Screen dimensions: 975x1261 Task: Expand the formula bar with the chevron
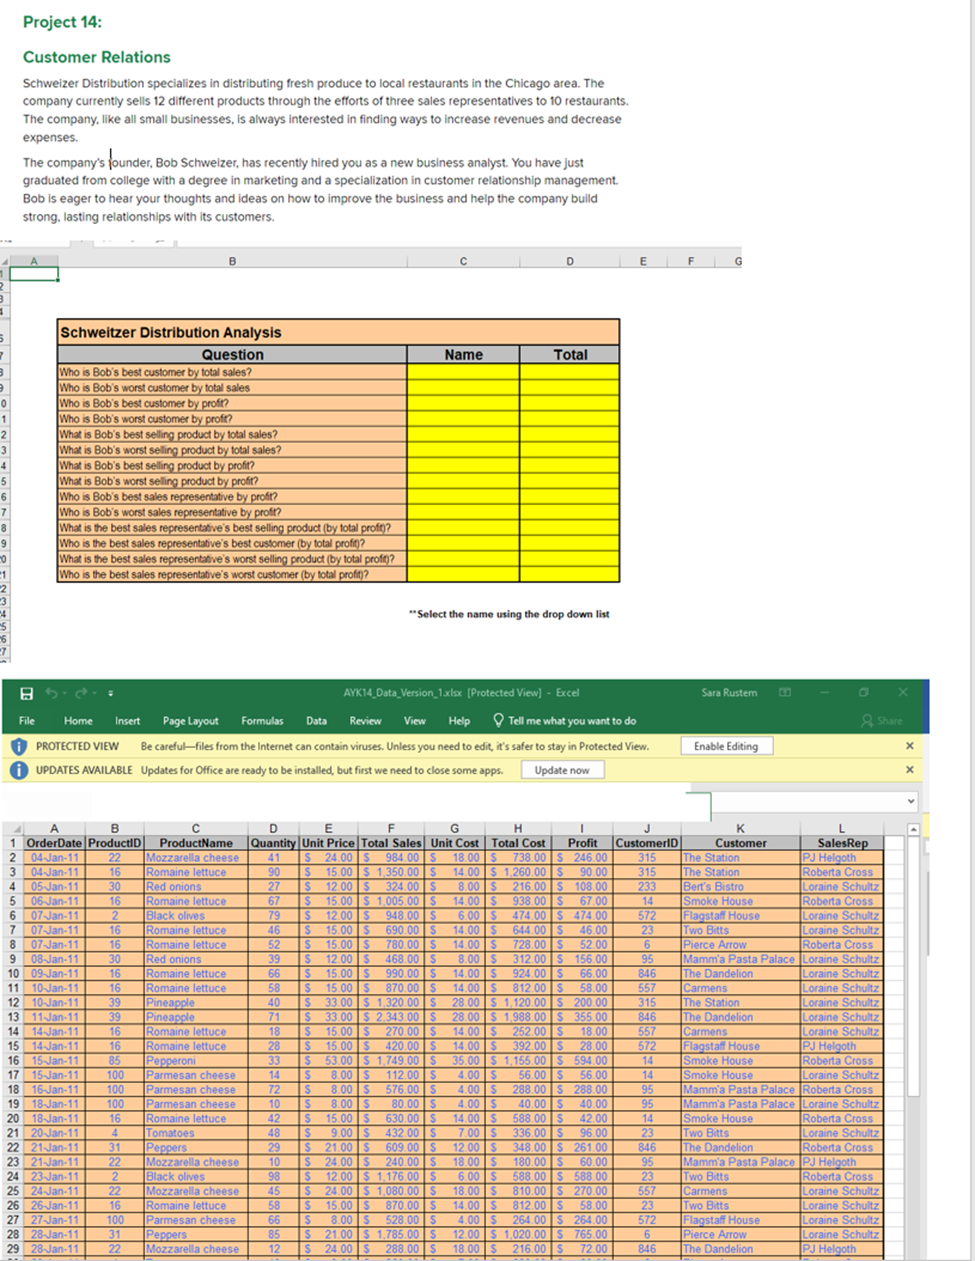click(x=910, y=800)
